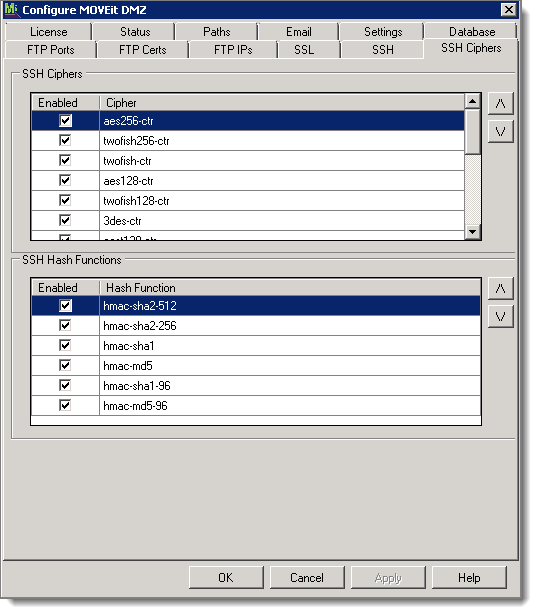Move selected cipher down with the arrow button
The height and width of the screenshot is (614, 537).
pyautogui.click(x=500, y=132)
